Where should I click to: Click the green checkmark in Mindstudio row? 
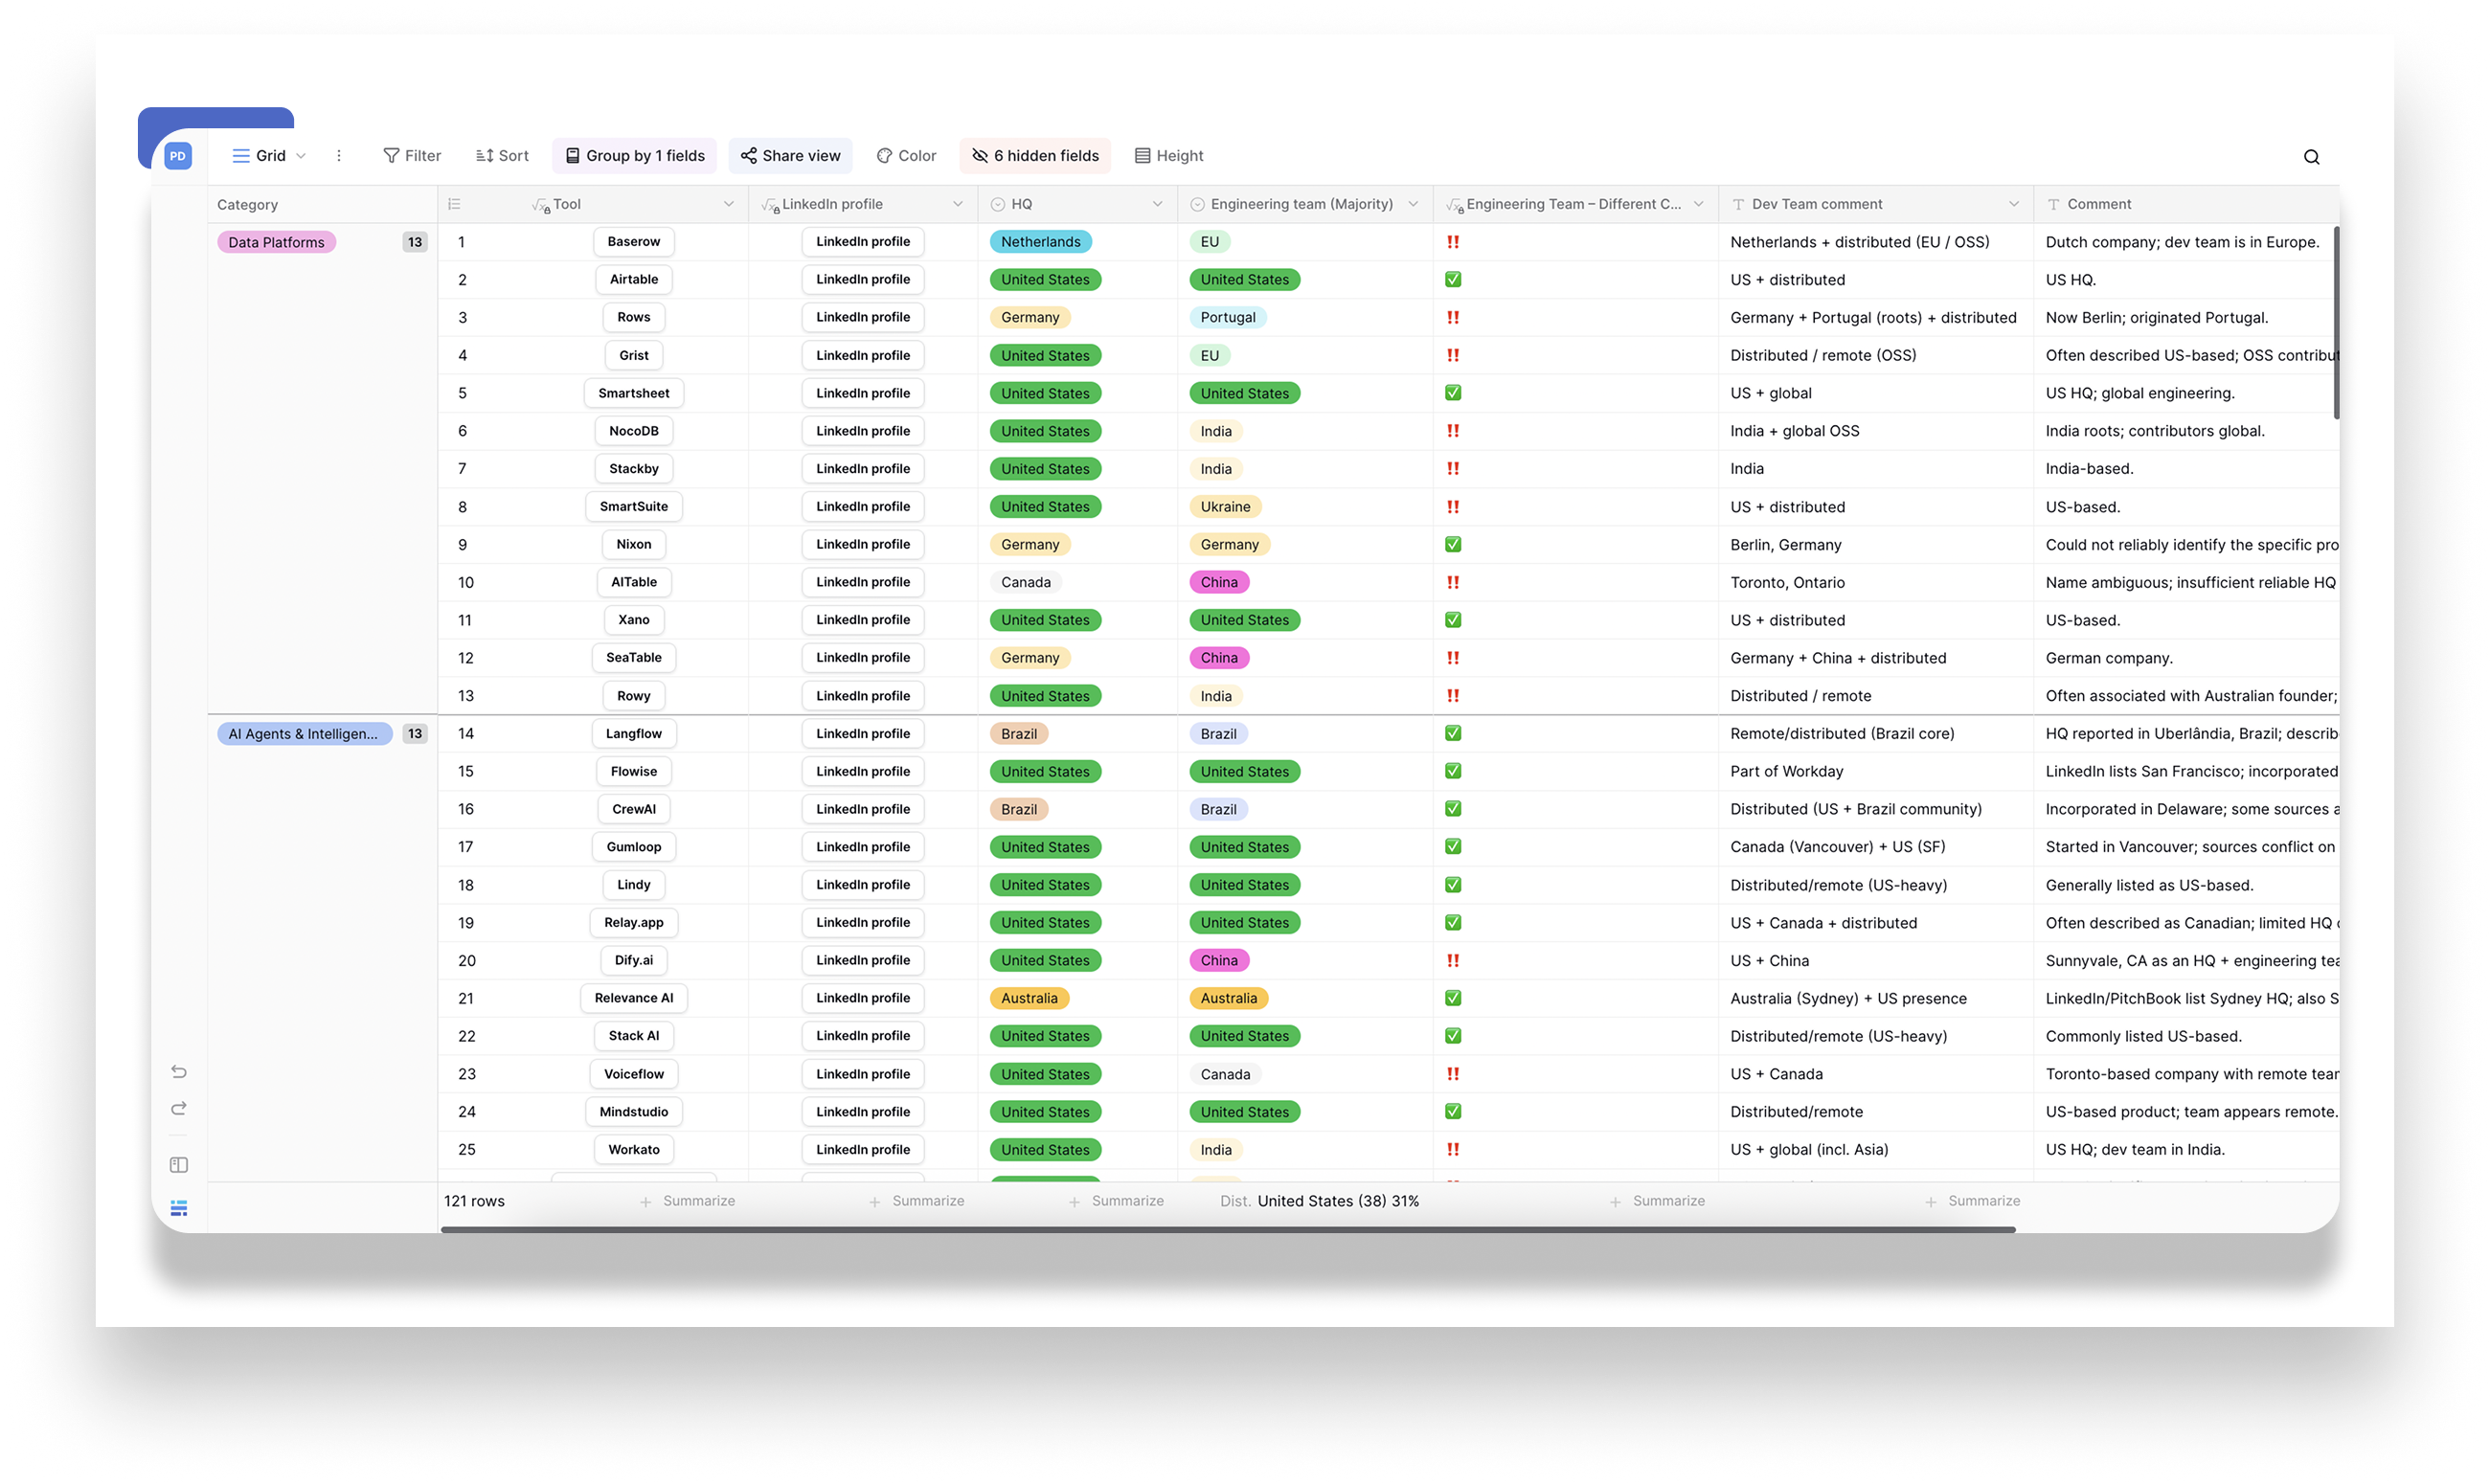coord(1453,1111)
